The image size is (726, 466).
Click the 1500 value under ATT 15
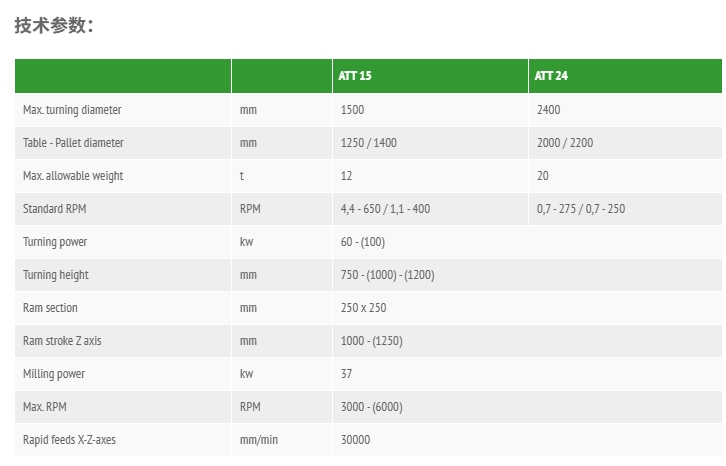click(352, 110)
